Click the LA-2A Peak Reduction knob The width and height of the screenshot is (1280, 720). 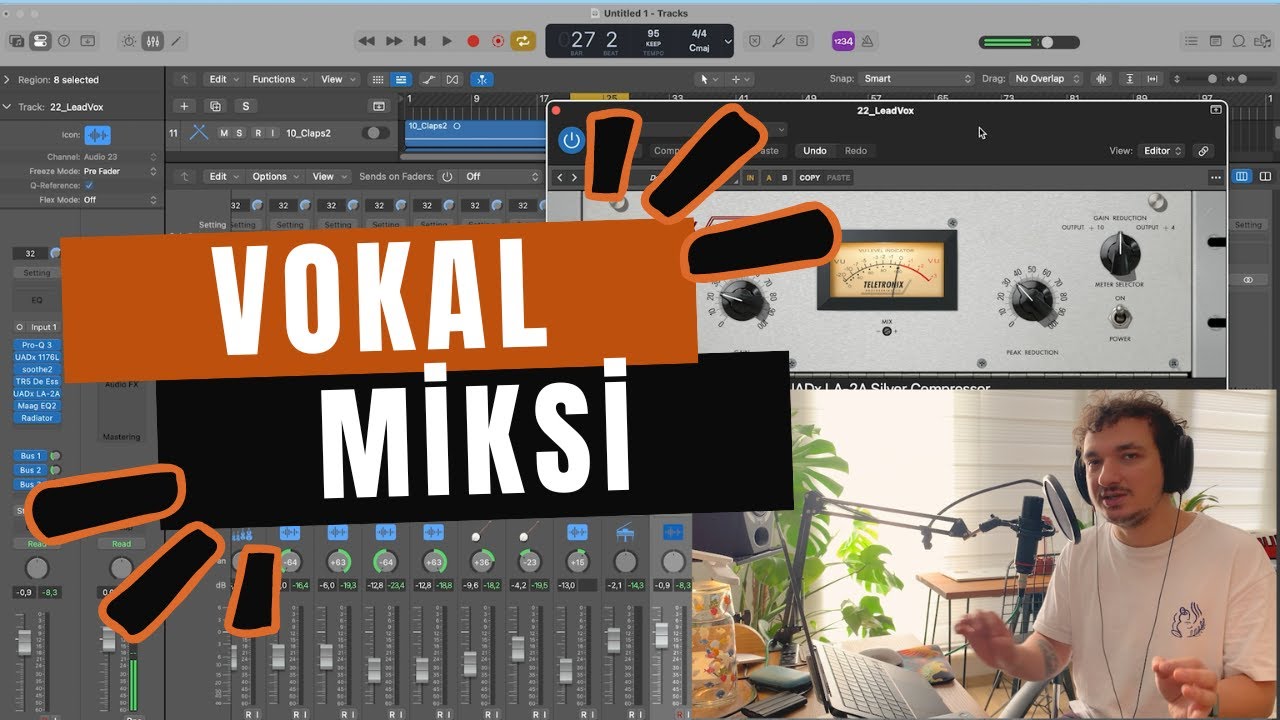click(x=1031, y=300)
